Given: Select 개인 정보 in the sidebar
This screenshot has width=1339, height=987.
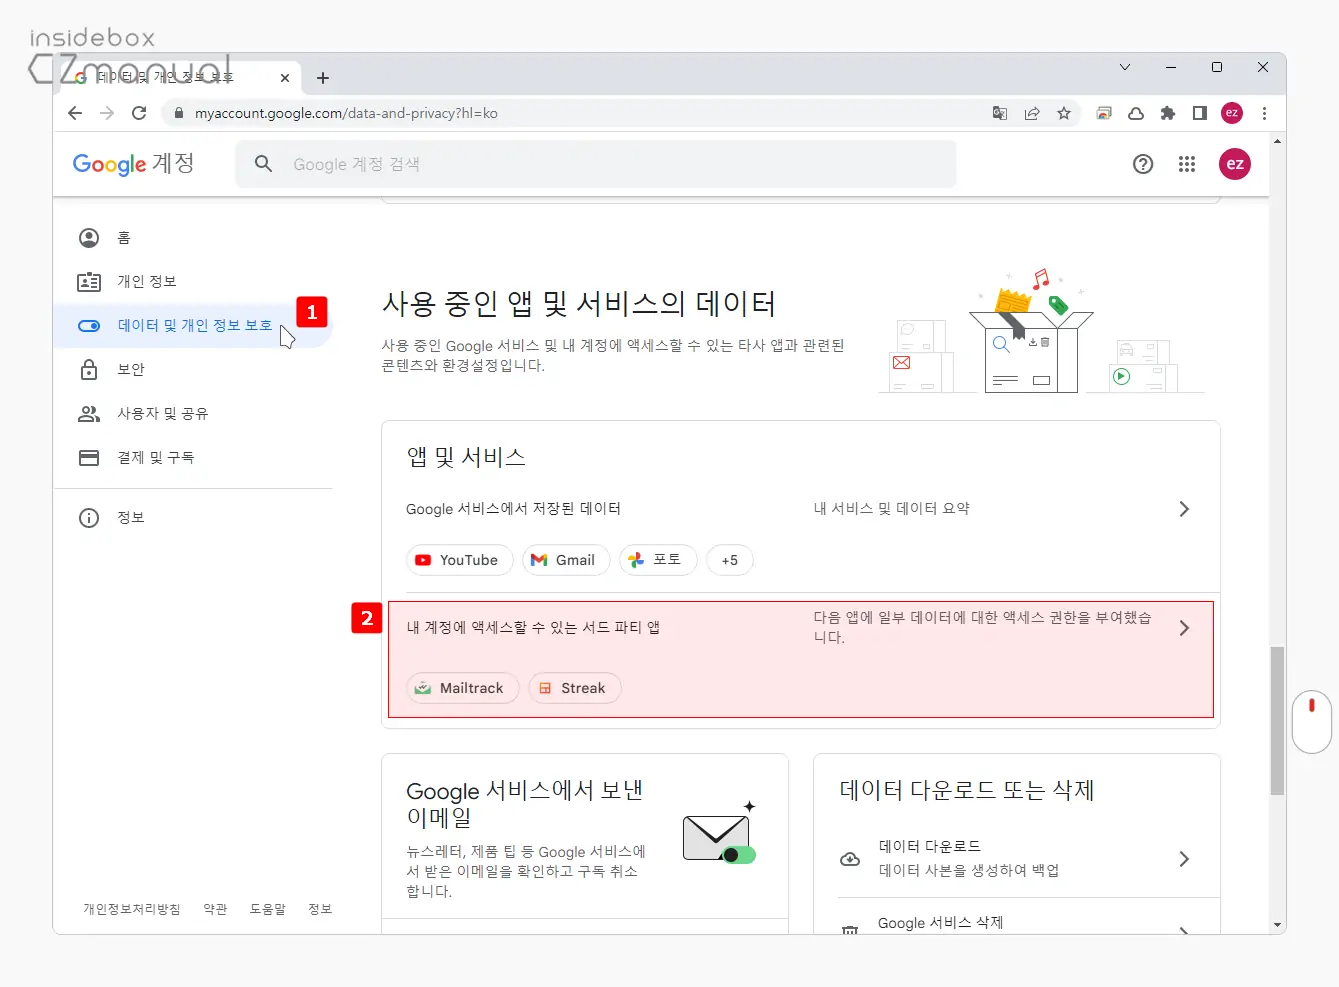Looking at the screenshot, I should pos(193,281).
